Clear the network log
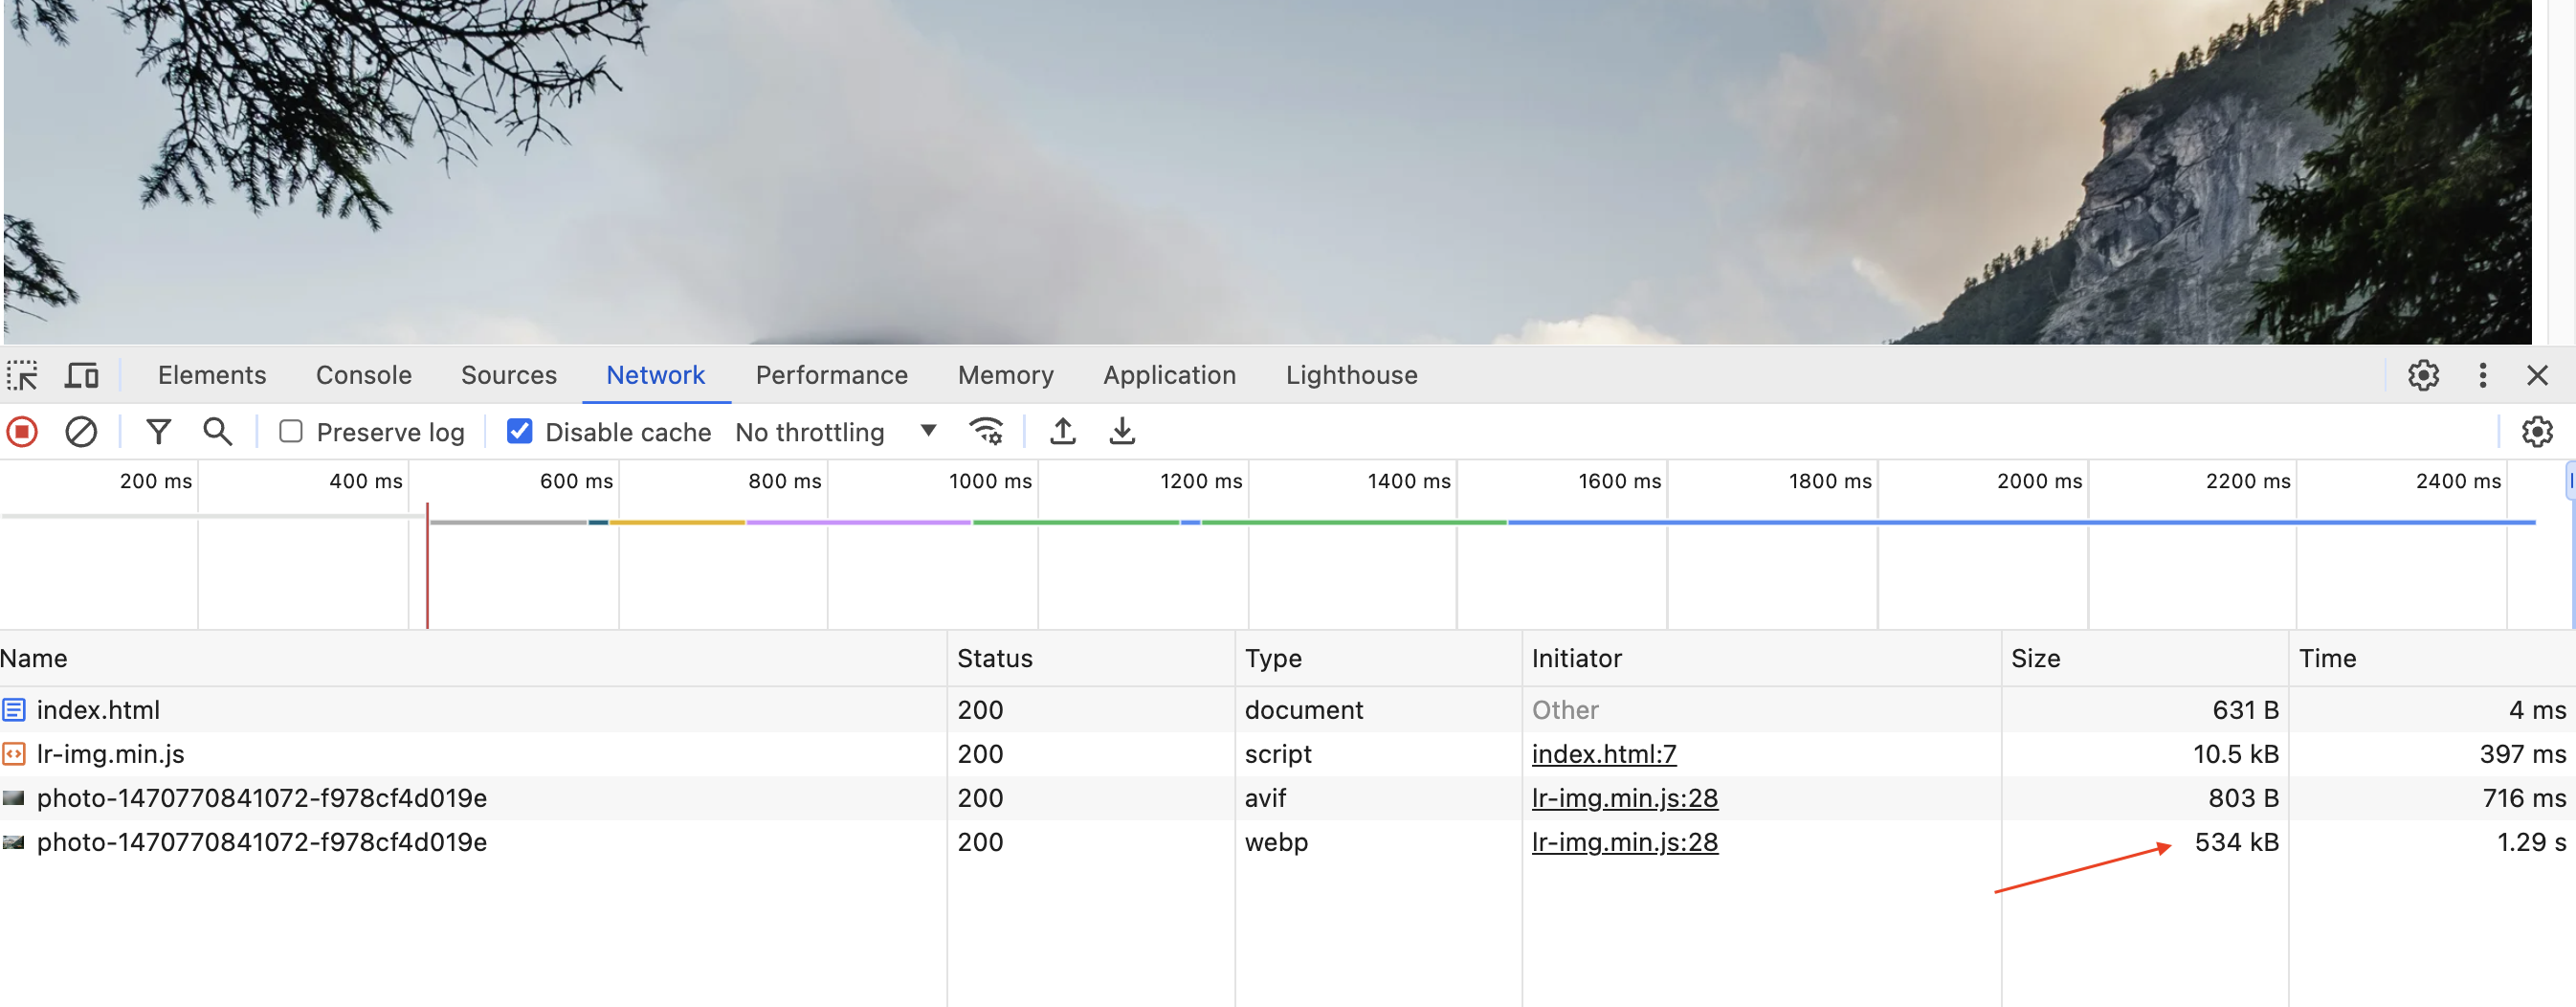This screenshot has width=2576, height=1007. [81, 431]
